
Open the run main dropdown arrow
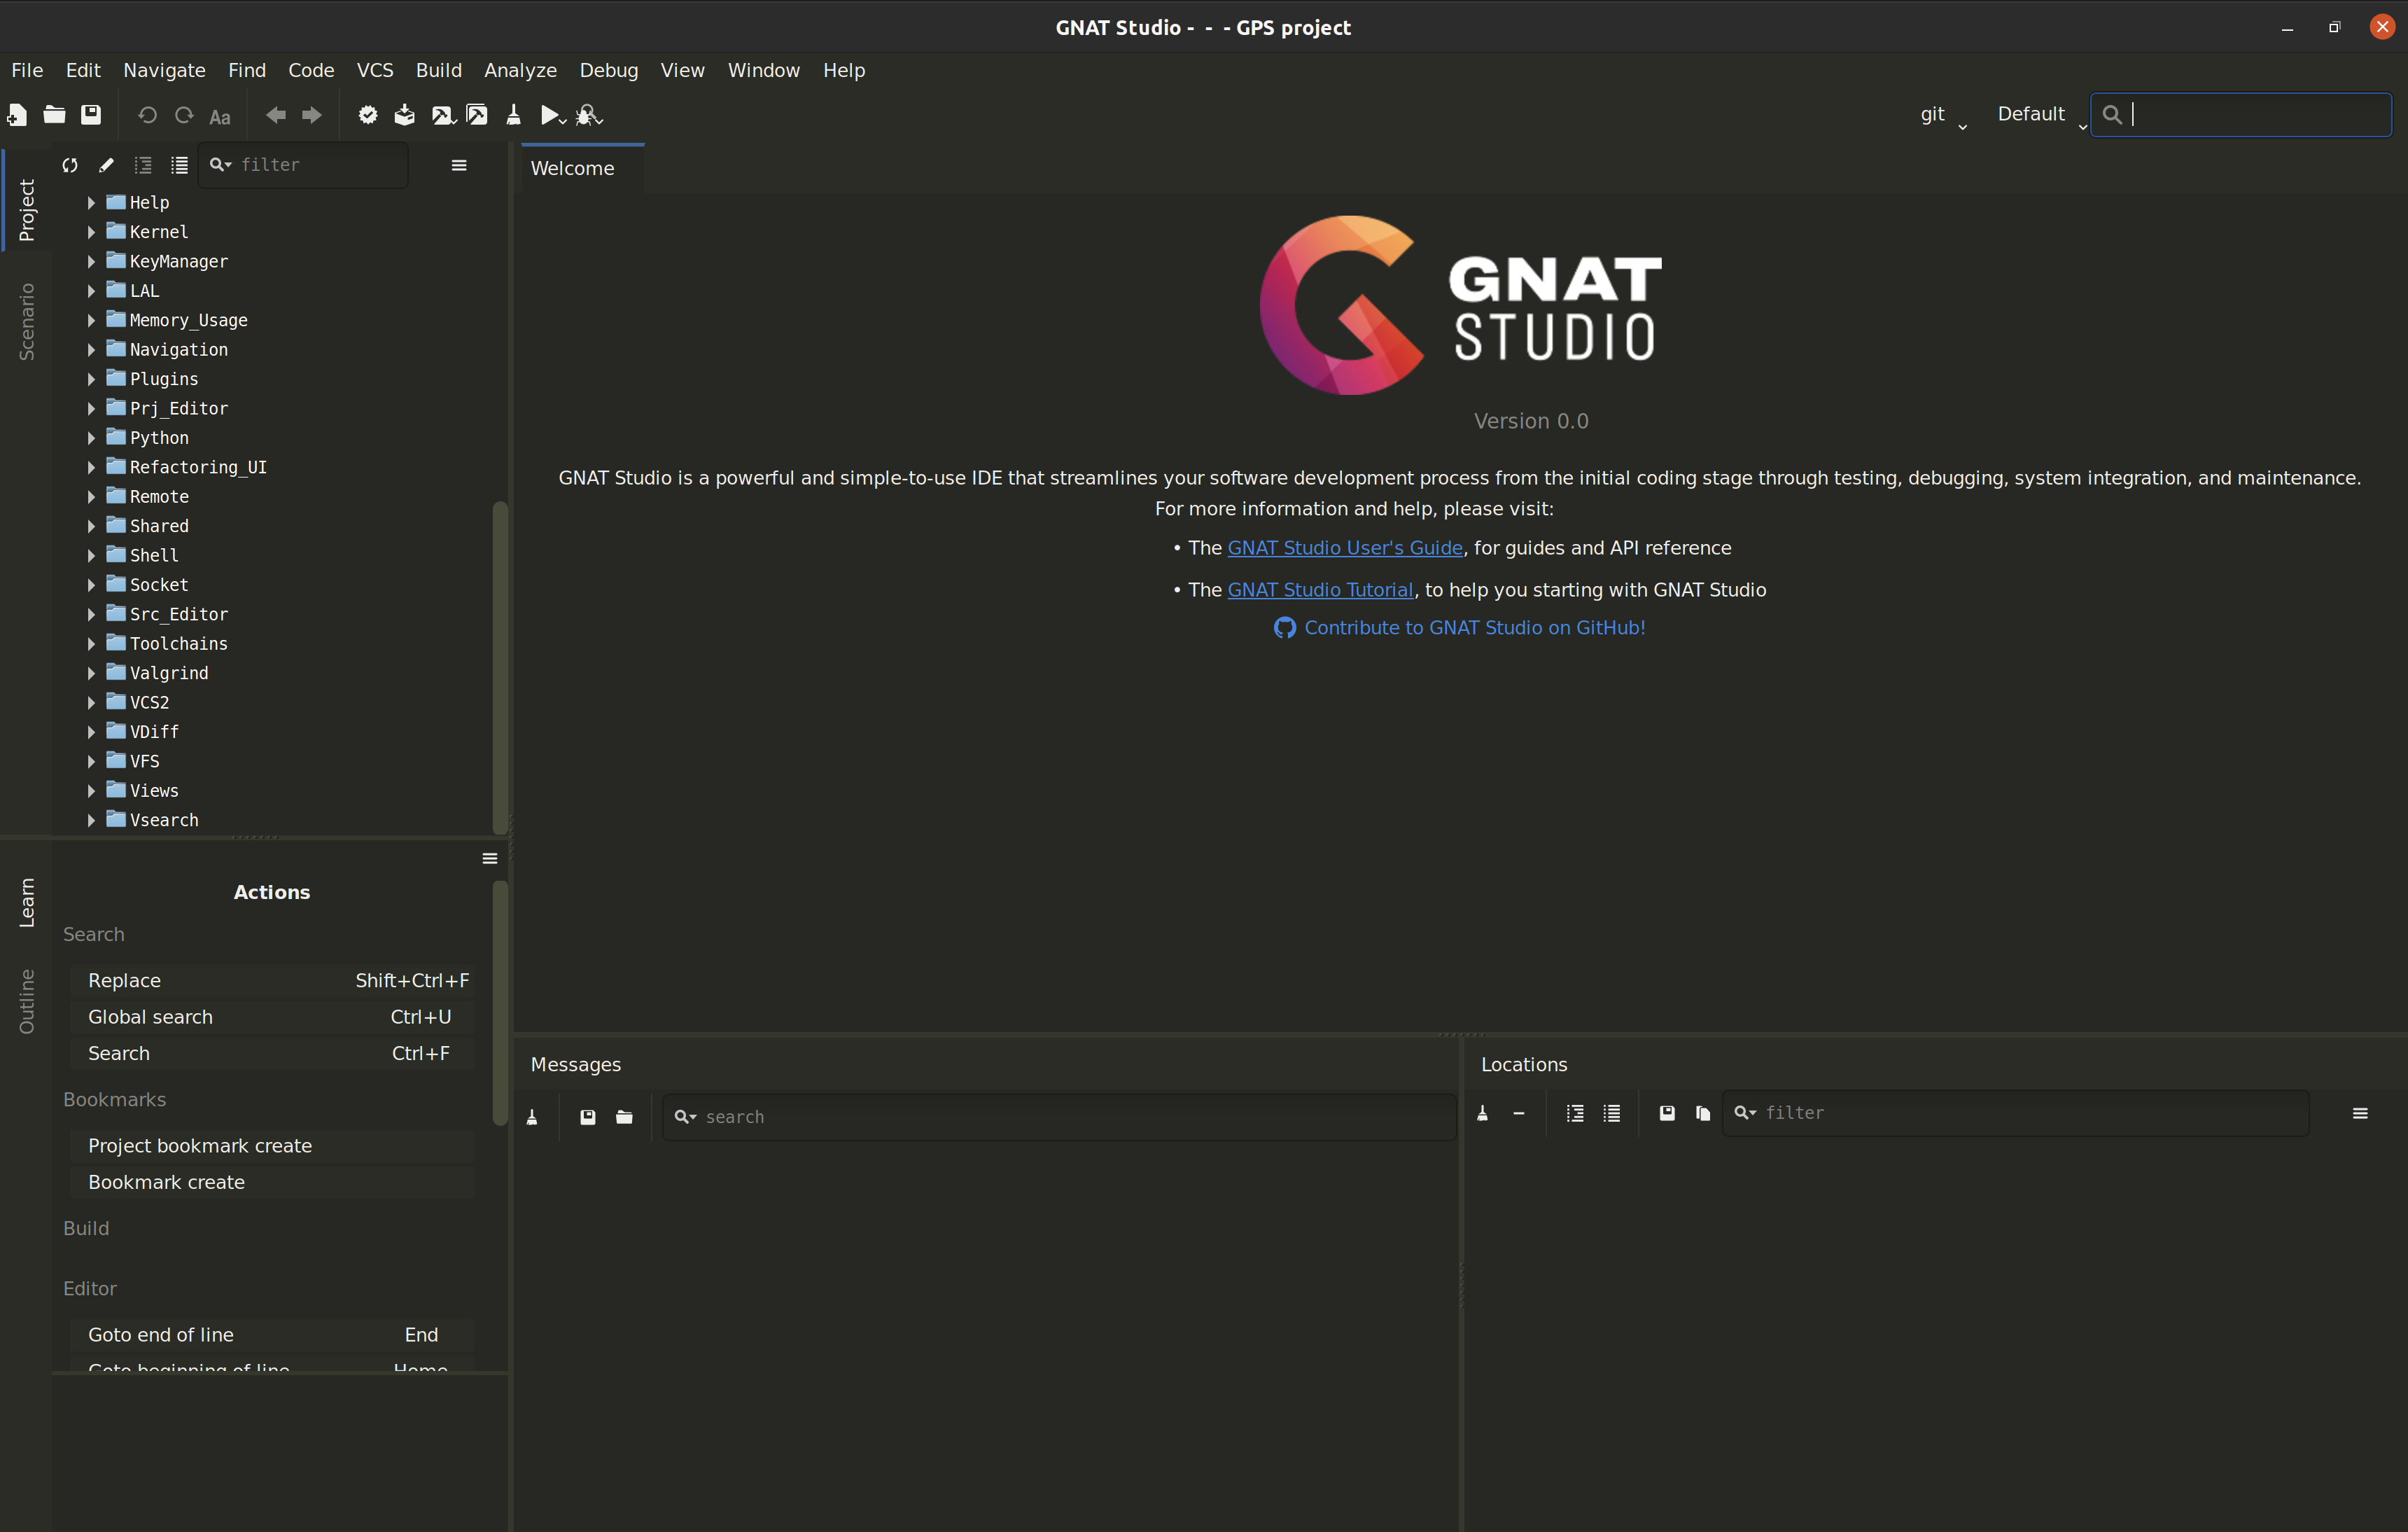point(563,121)
